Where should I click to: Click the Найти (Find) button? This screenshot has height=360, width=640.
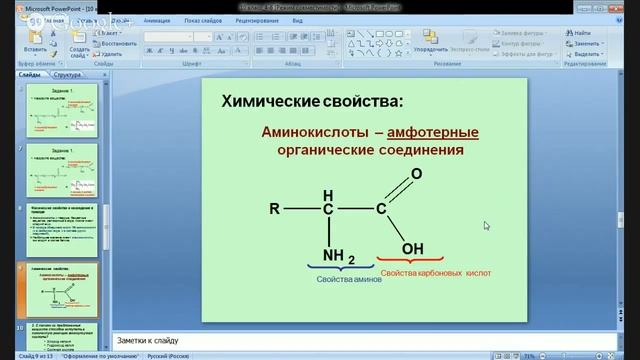pyautogui.click(x=578, y=33)
